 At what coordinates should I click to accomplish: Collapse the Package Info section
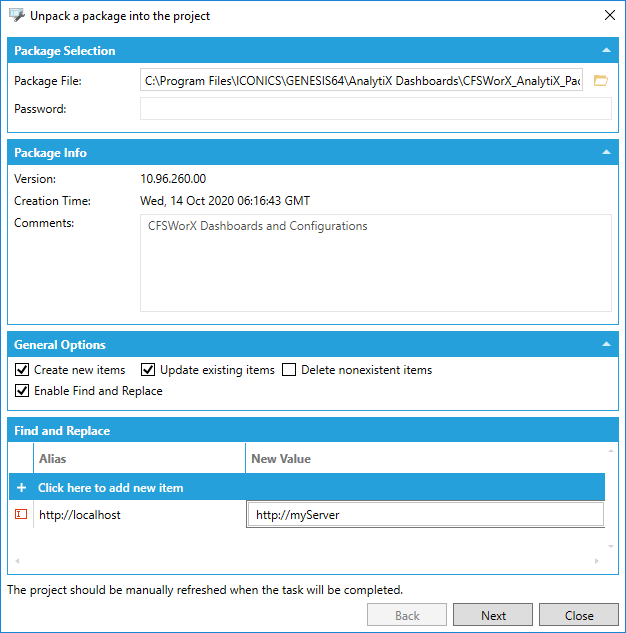tap(606, 153)
